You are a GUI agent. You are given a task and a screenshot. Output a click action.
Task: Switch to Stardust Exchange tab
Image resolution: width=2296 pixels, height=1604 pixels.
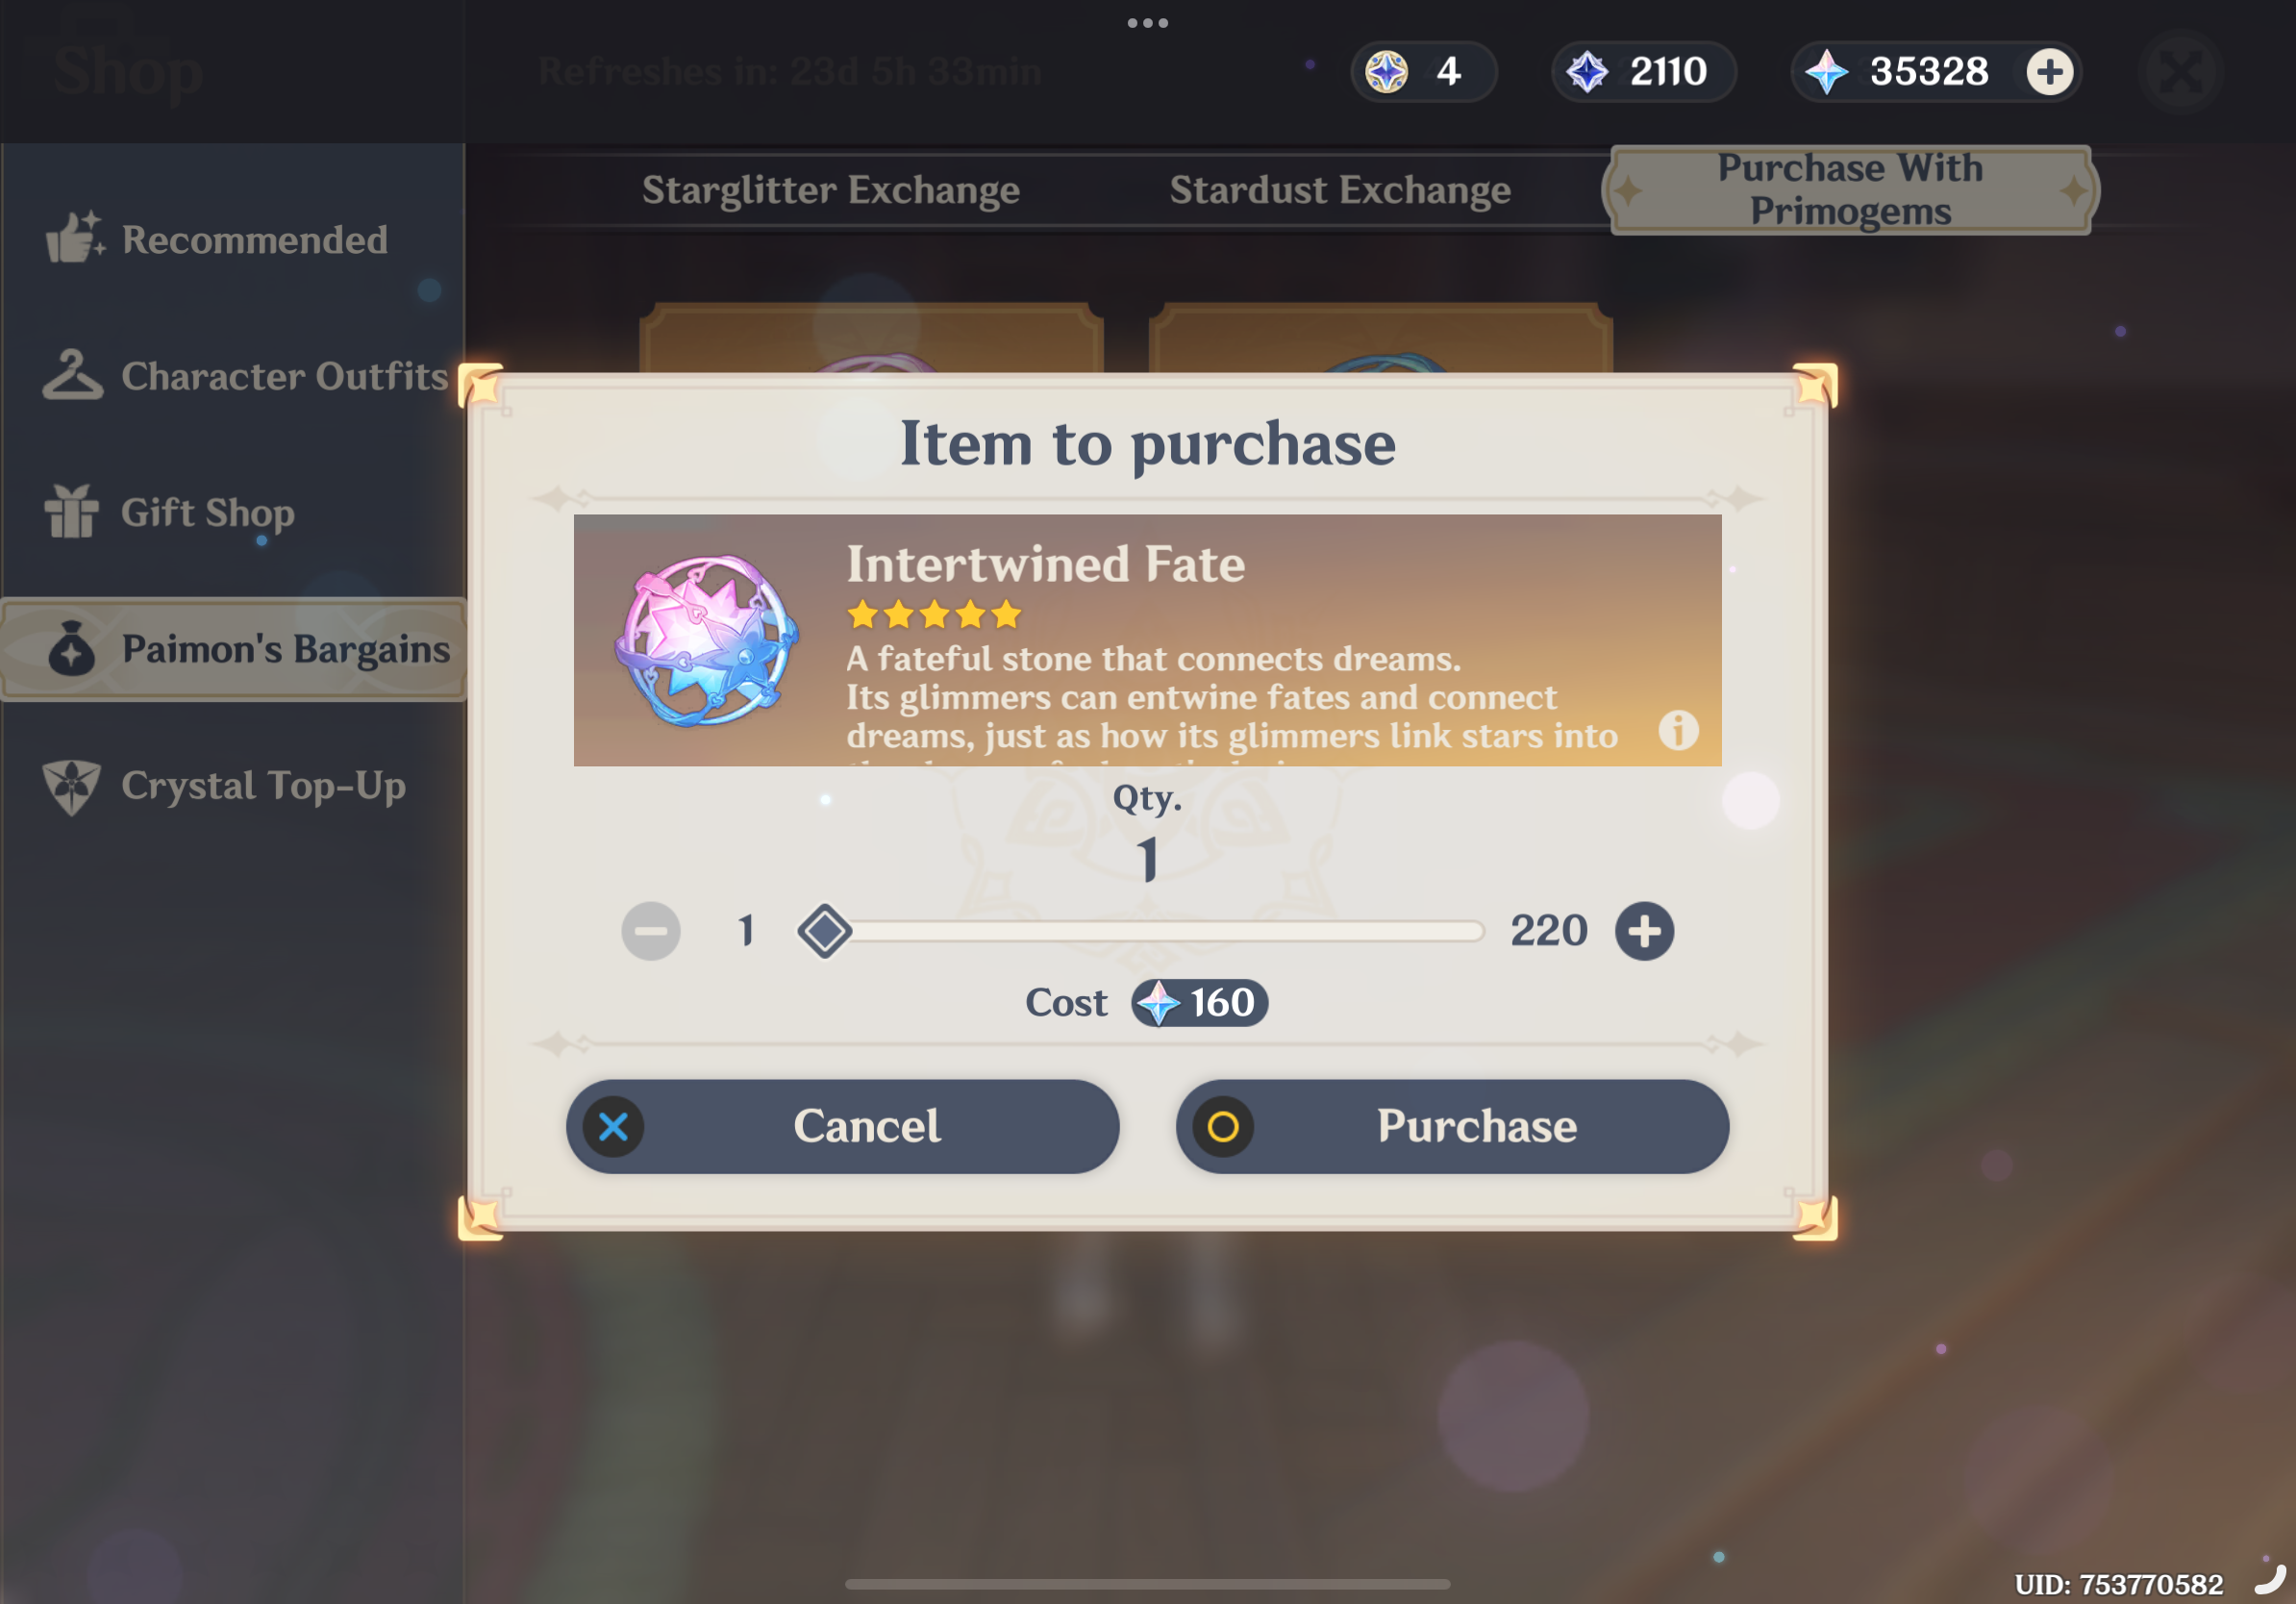(x=1340, y=190)
